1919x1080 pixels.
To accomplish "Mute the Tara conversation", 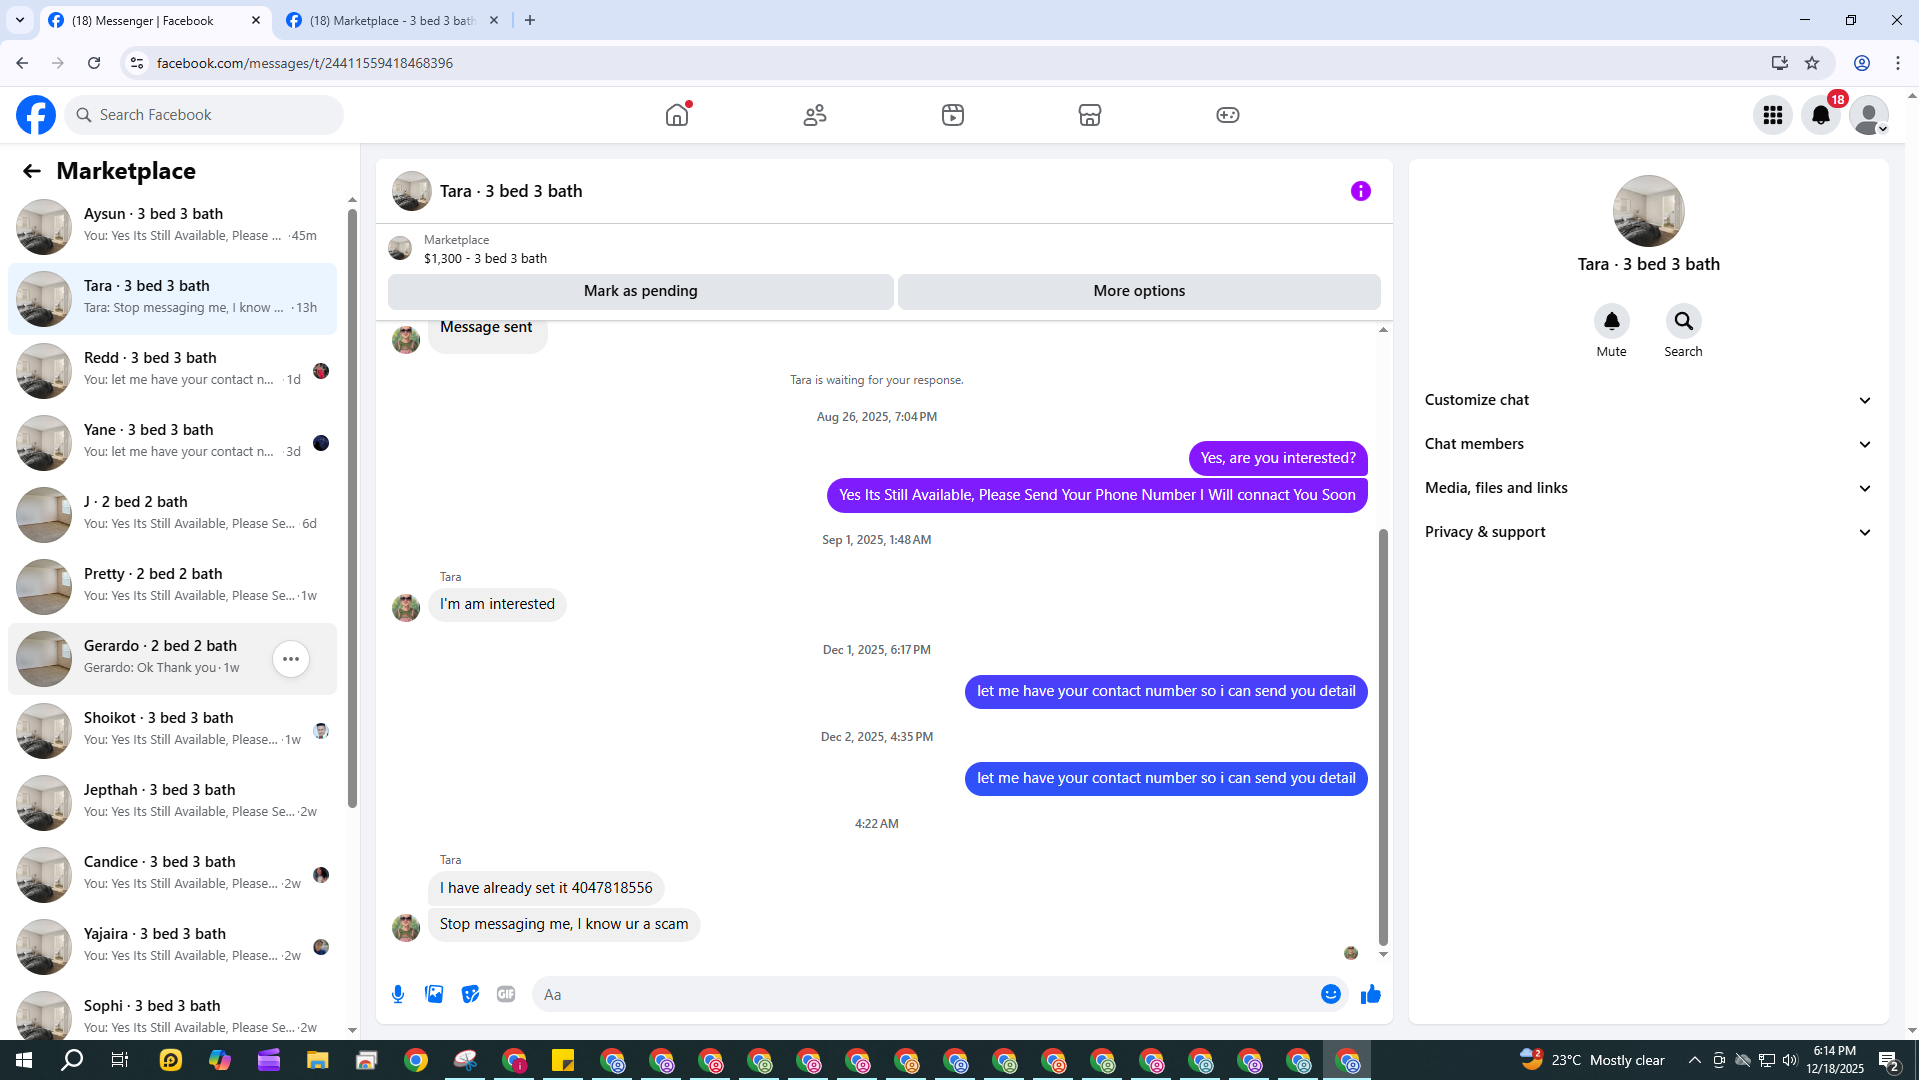I will pos(1612,321).
